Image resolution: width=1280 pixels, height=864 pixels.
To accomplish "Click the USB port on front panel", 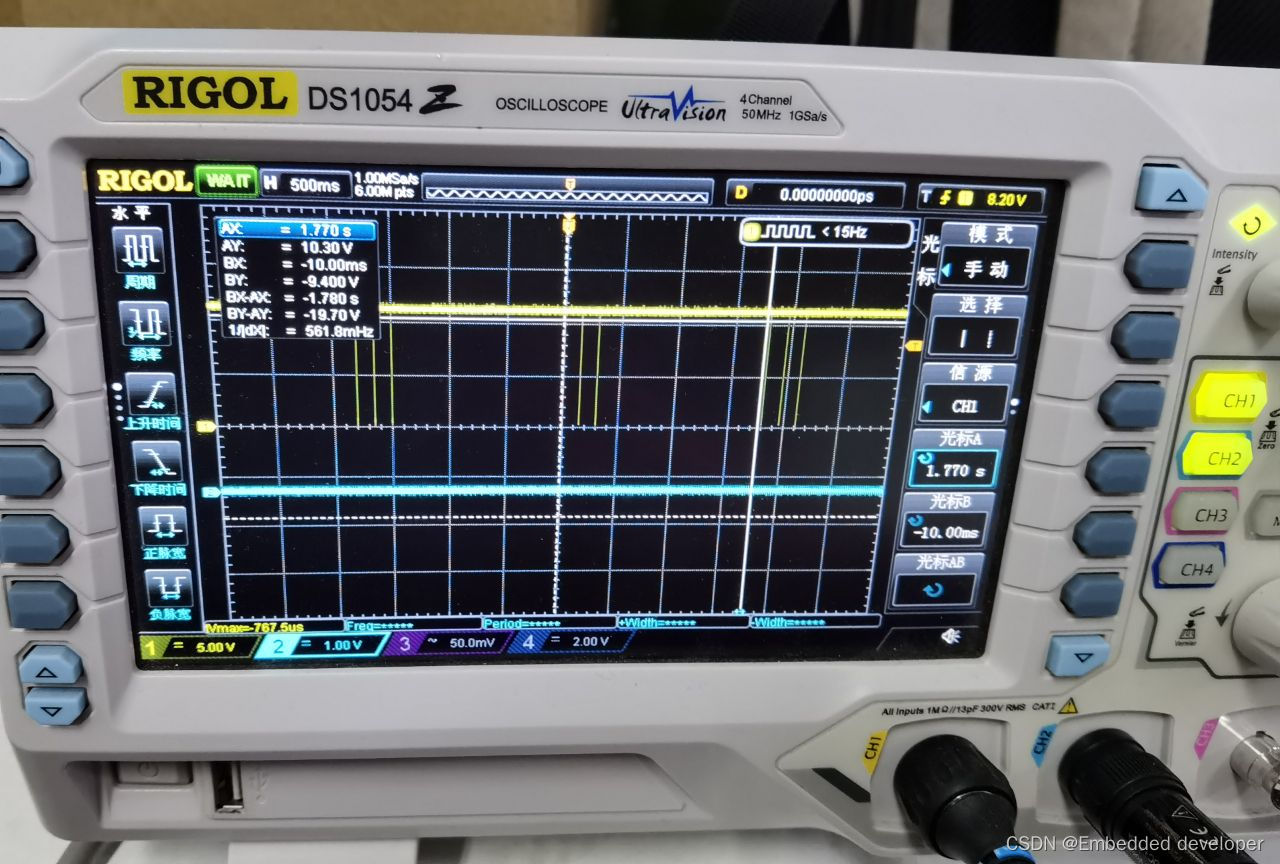I will coord(229,789).
